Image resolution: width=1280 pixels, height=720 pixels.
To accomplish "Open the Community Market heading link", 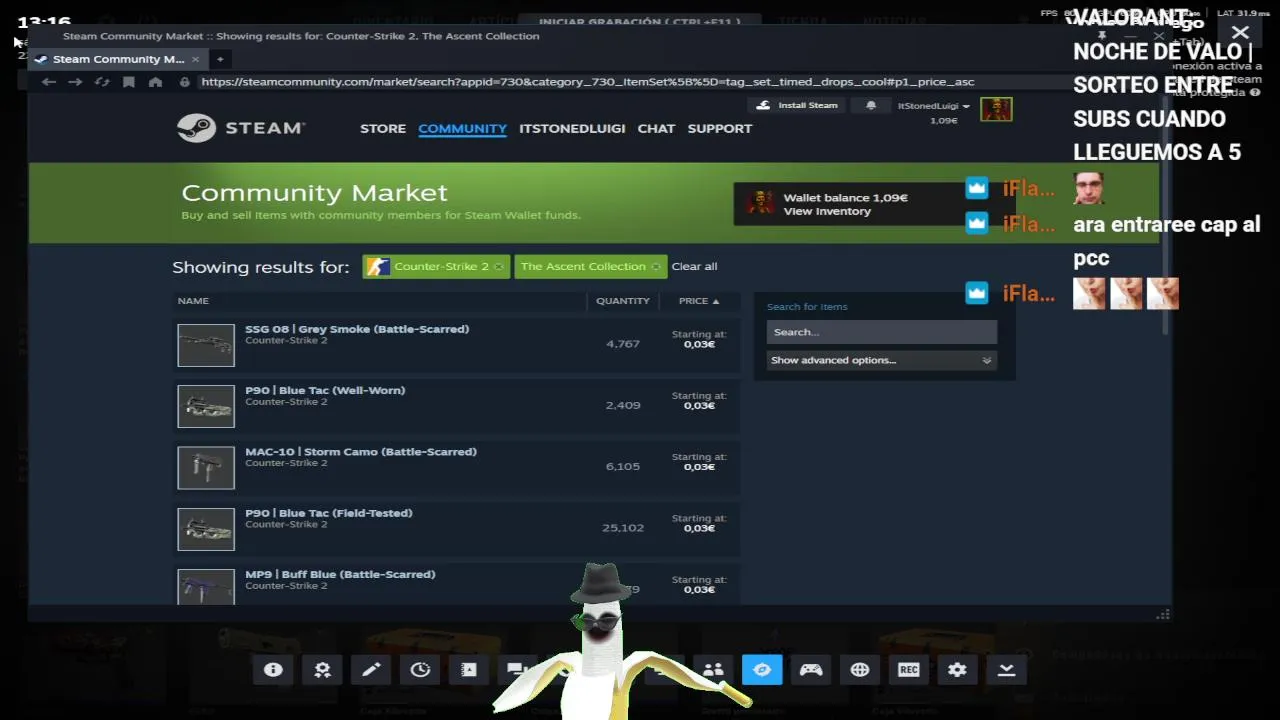I will [x=314, y=193].
